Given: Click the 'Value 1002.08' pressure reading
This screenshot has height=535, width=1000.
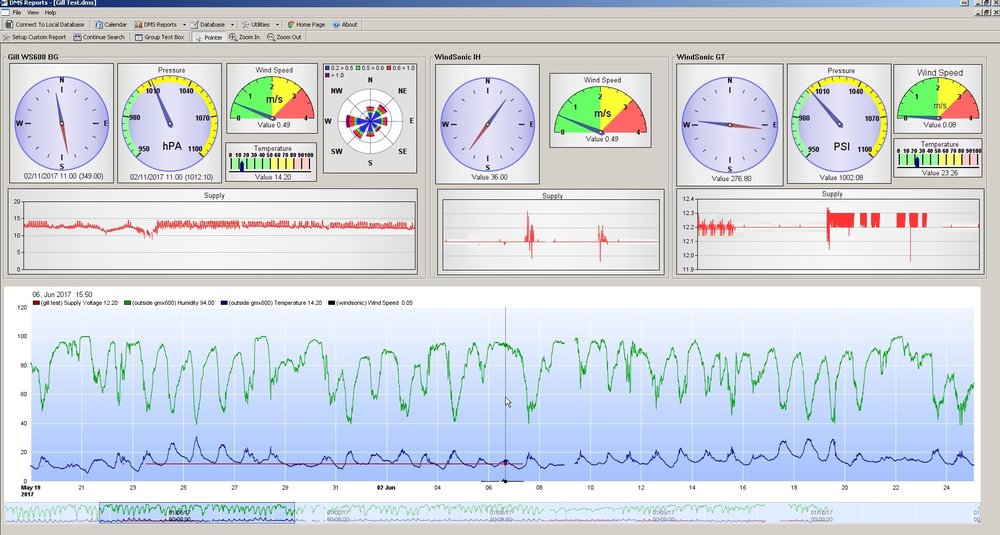Looking at the screenshot, I should (841, 178).
